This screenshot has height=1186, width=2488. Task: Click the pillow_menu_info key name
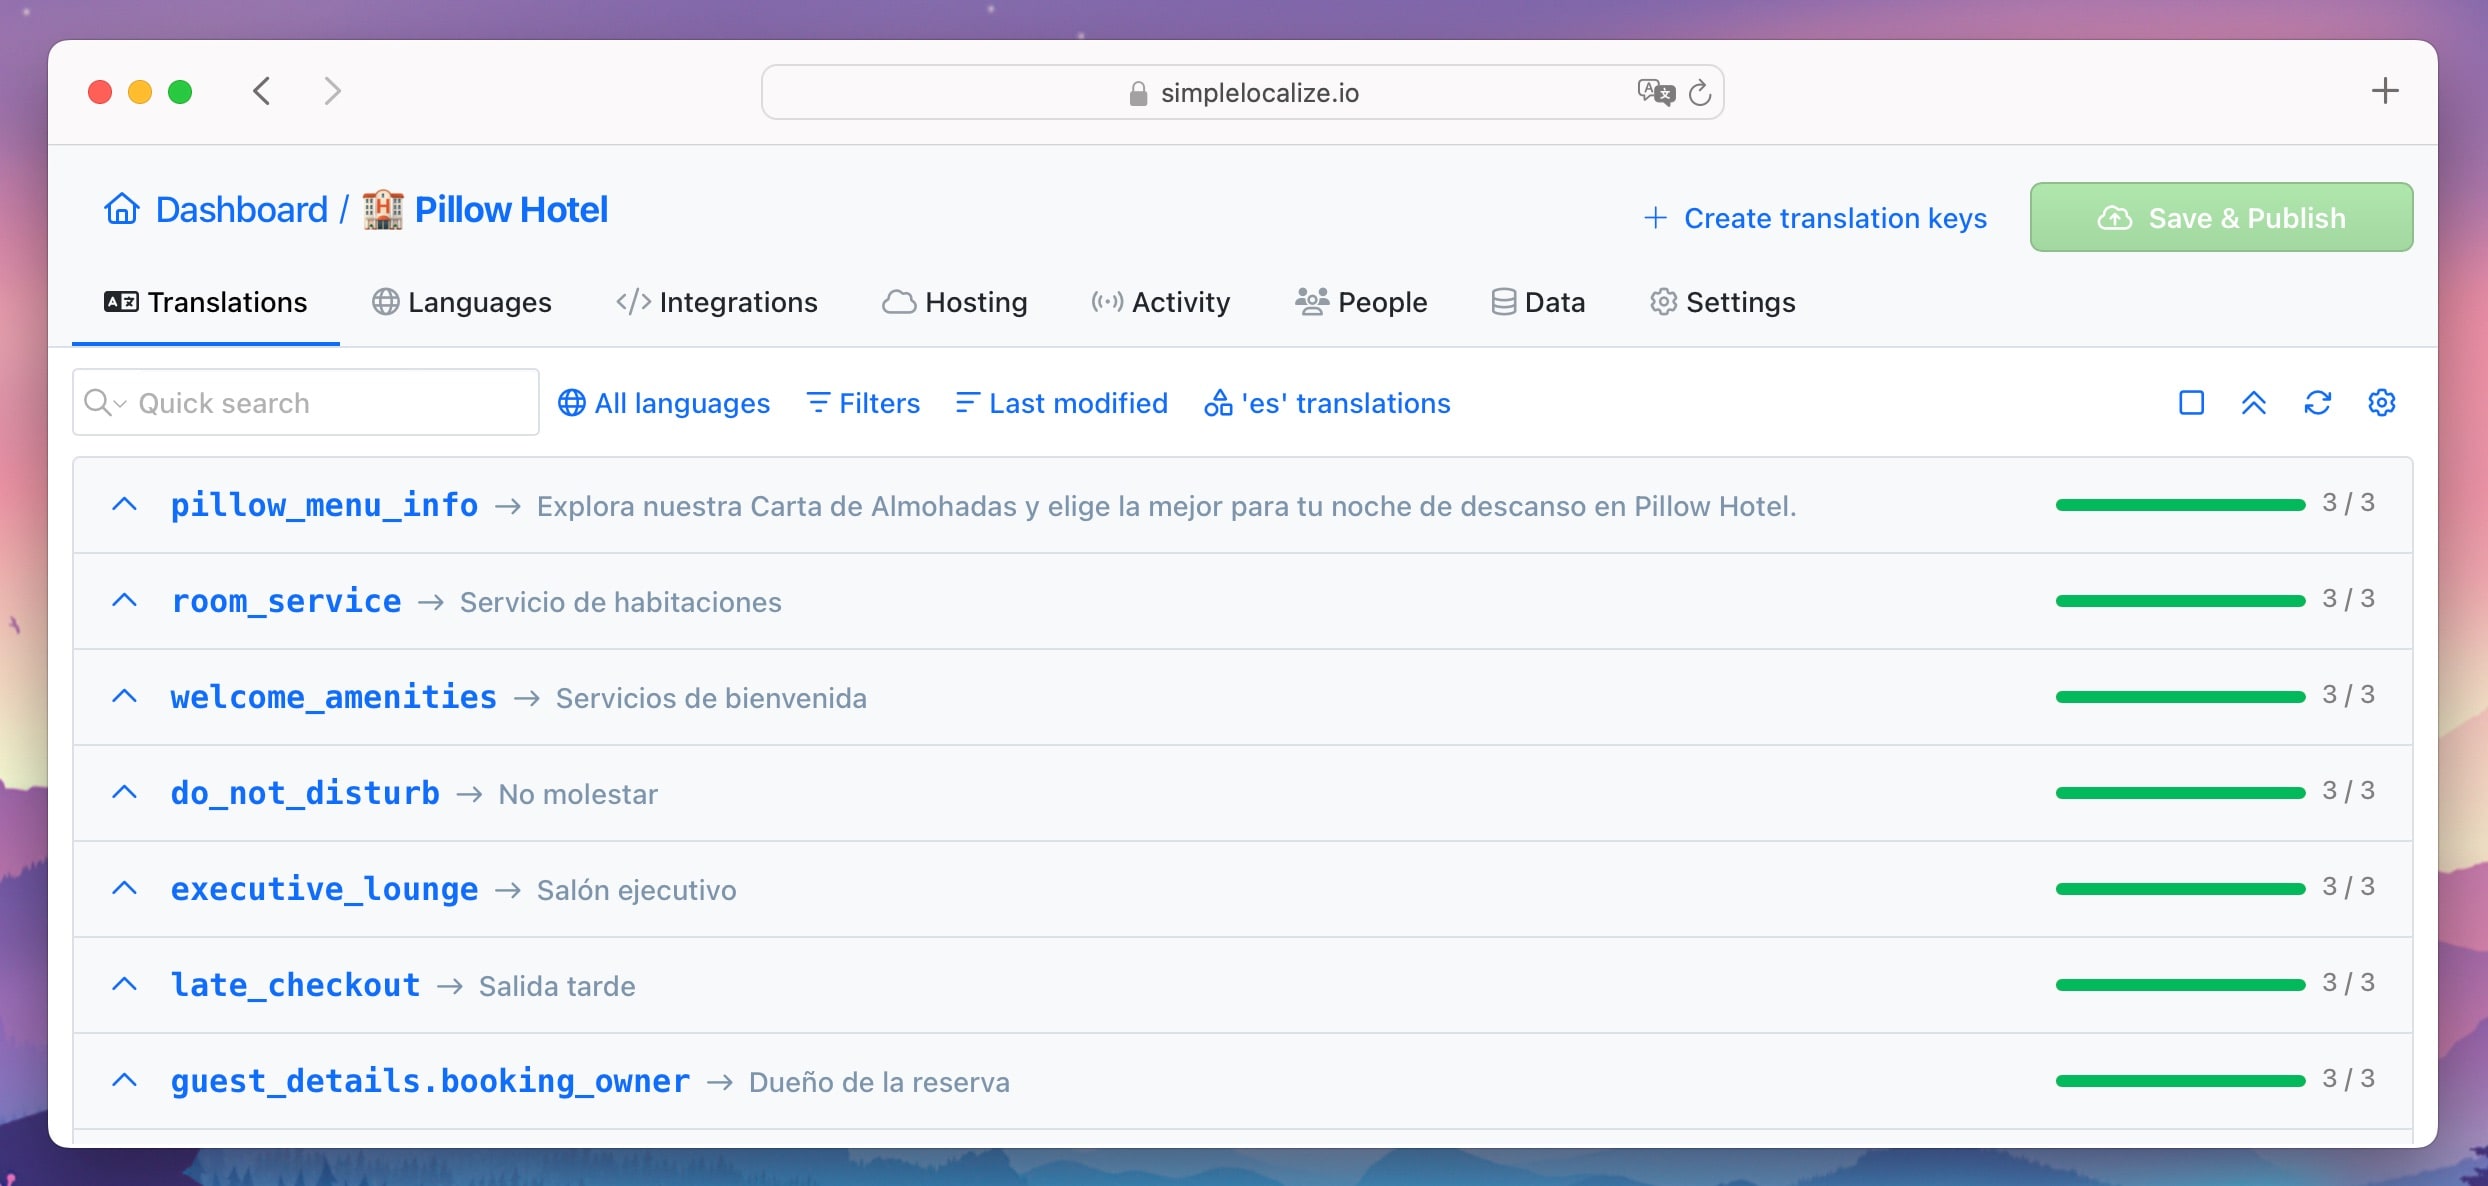click(x=324, y=506)
